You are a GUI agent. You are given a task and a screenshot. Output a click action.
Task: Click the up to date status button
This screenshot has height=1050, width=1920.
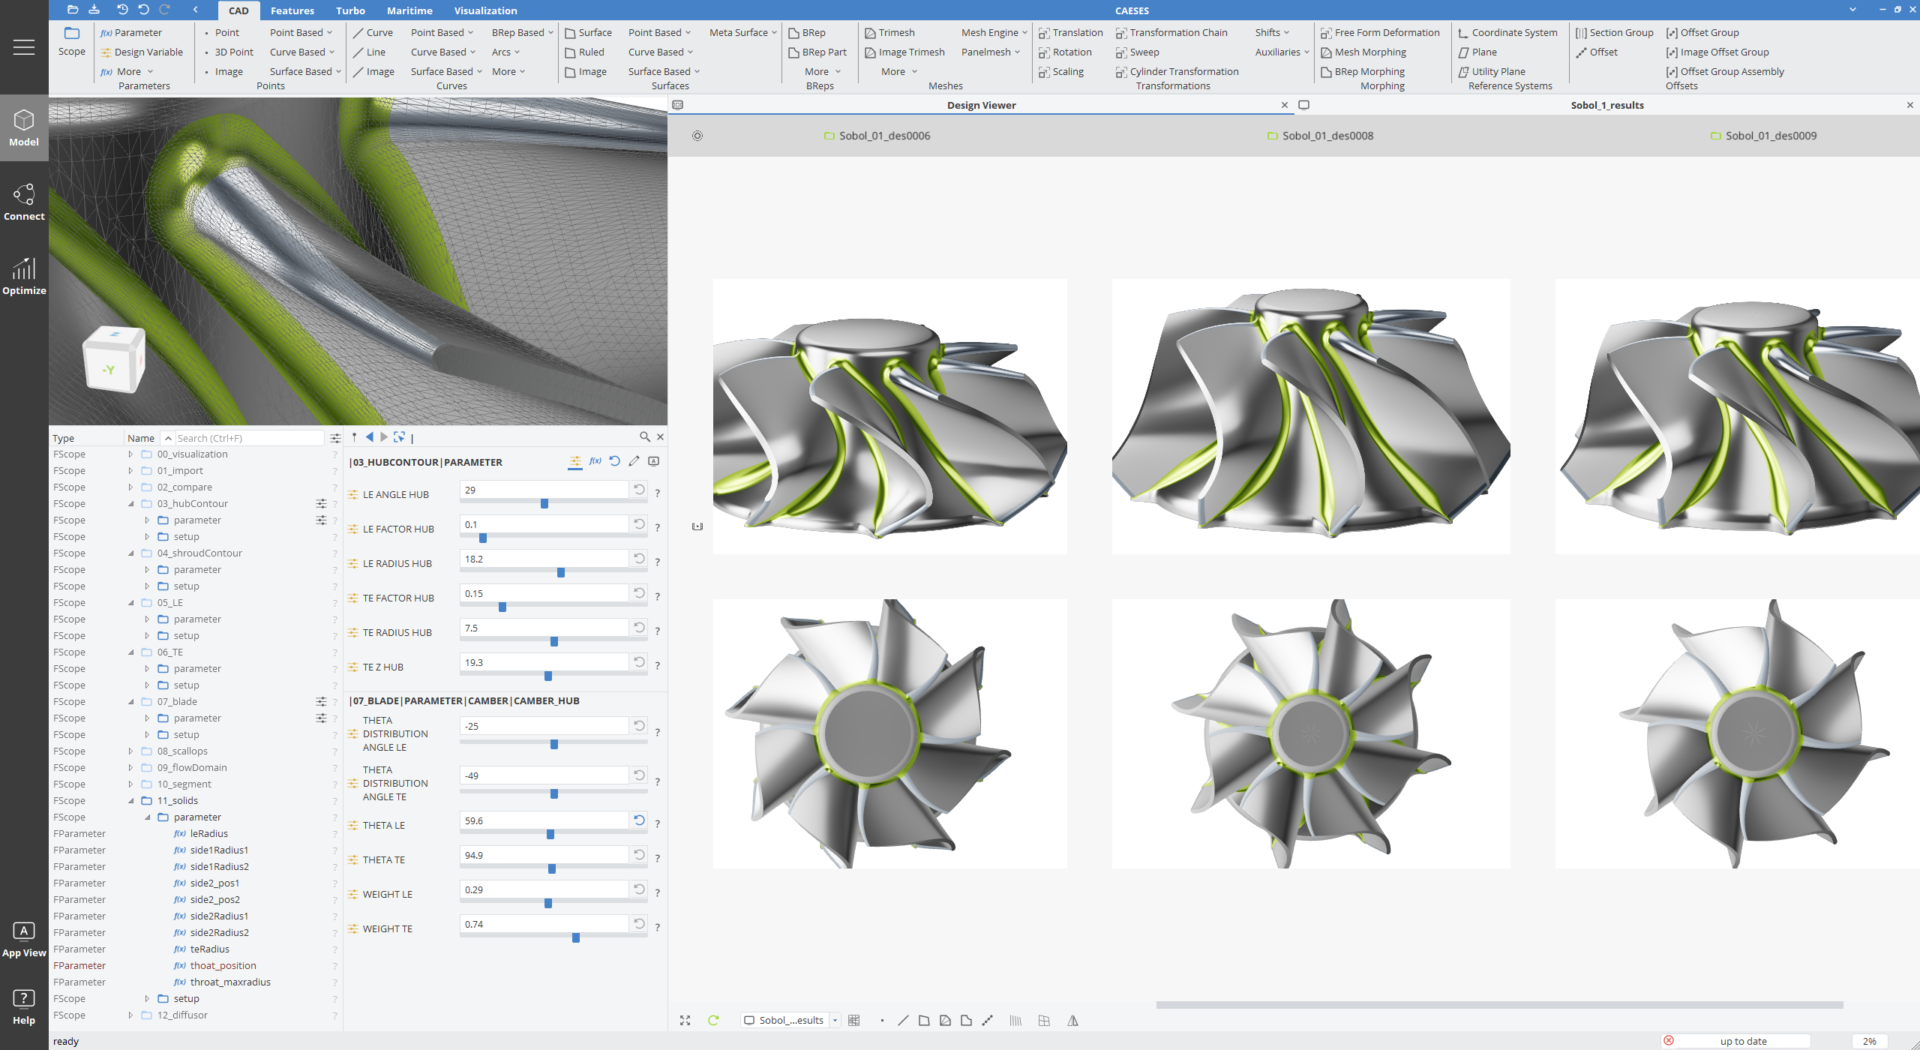(x=1738, y=1040)
